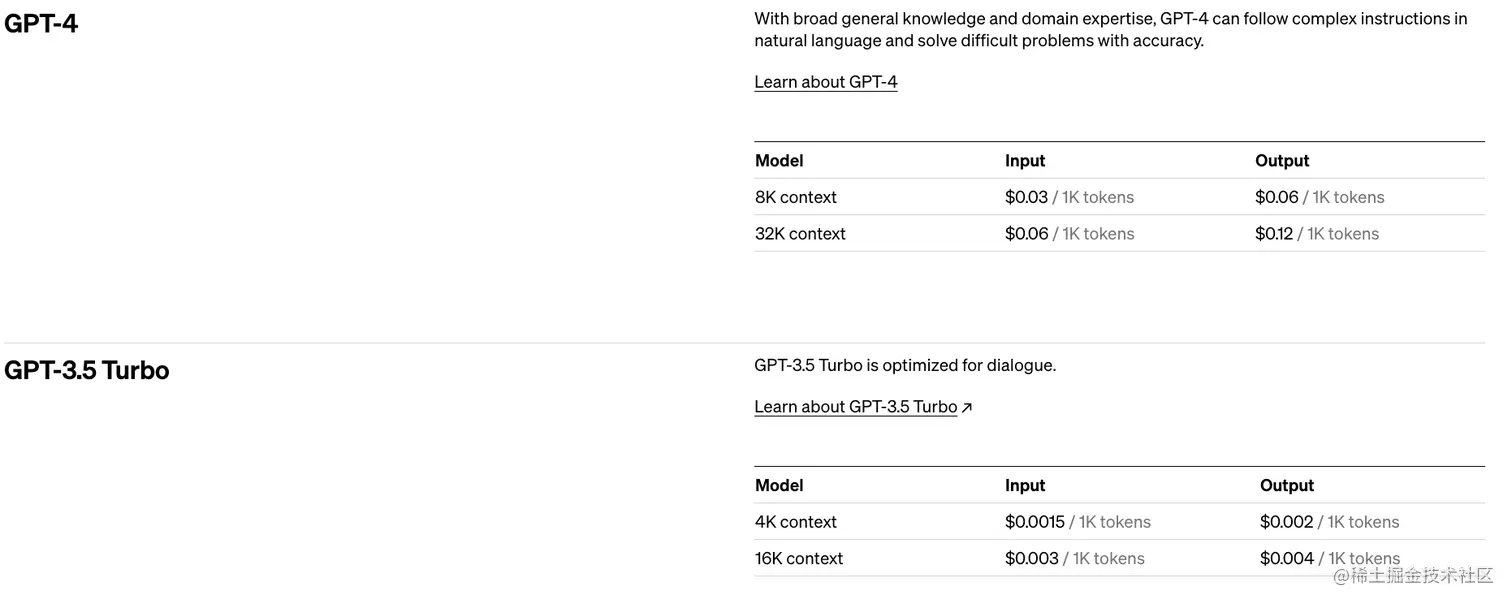Click the GPT-4 table 'Input' column header
Image resolution: width=1512 pixels, height=604 pixels.
coord(1024,161)
